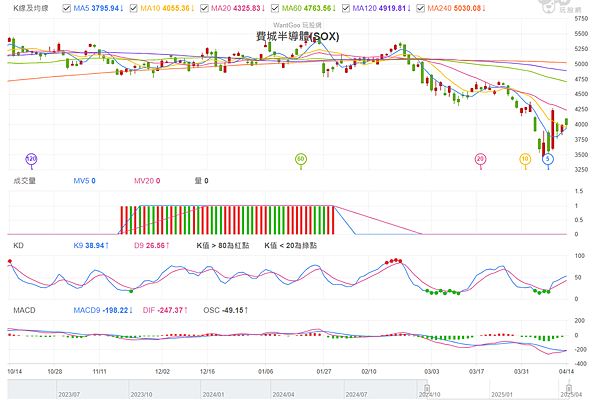600x405 pixels.
Task: Click the MACD9 -198.22 value
Action: pyautogui.click(x=103, y=310)
